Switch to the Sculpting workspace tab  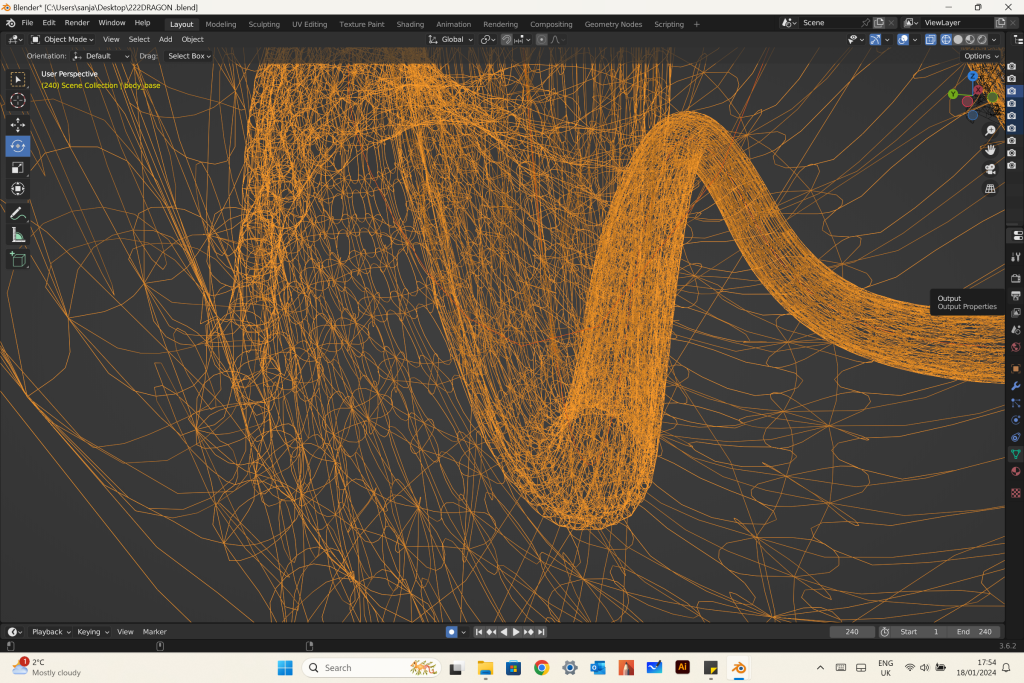(264, 24)
